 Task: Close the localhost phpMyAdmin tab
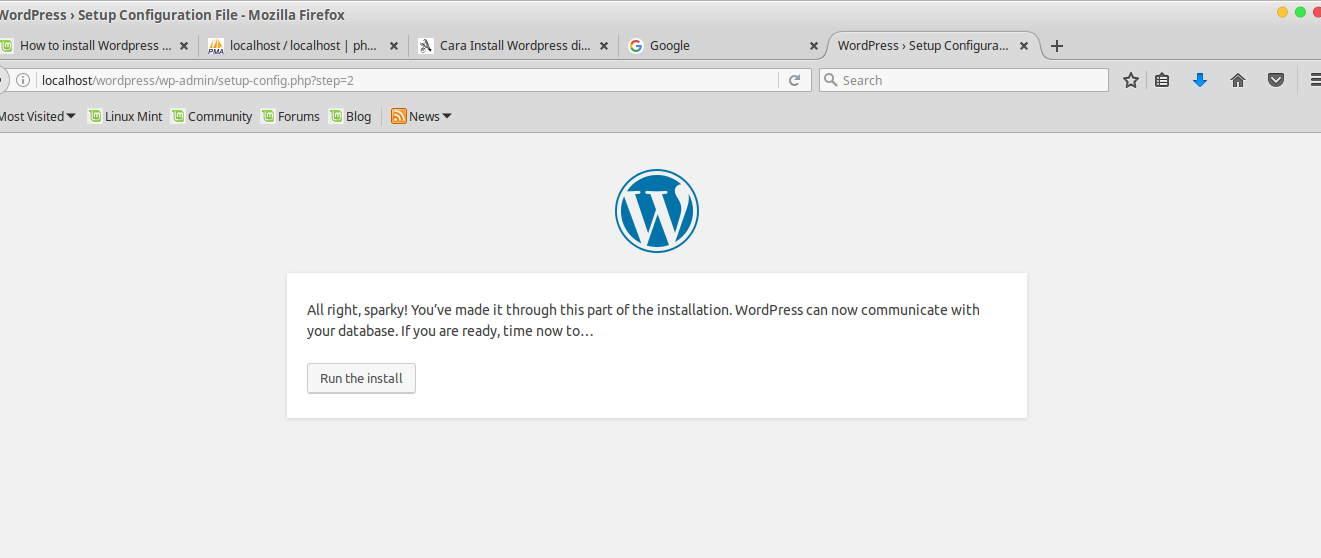click(x=394, y=46)
